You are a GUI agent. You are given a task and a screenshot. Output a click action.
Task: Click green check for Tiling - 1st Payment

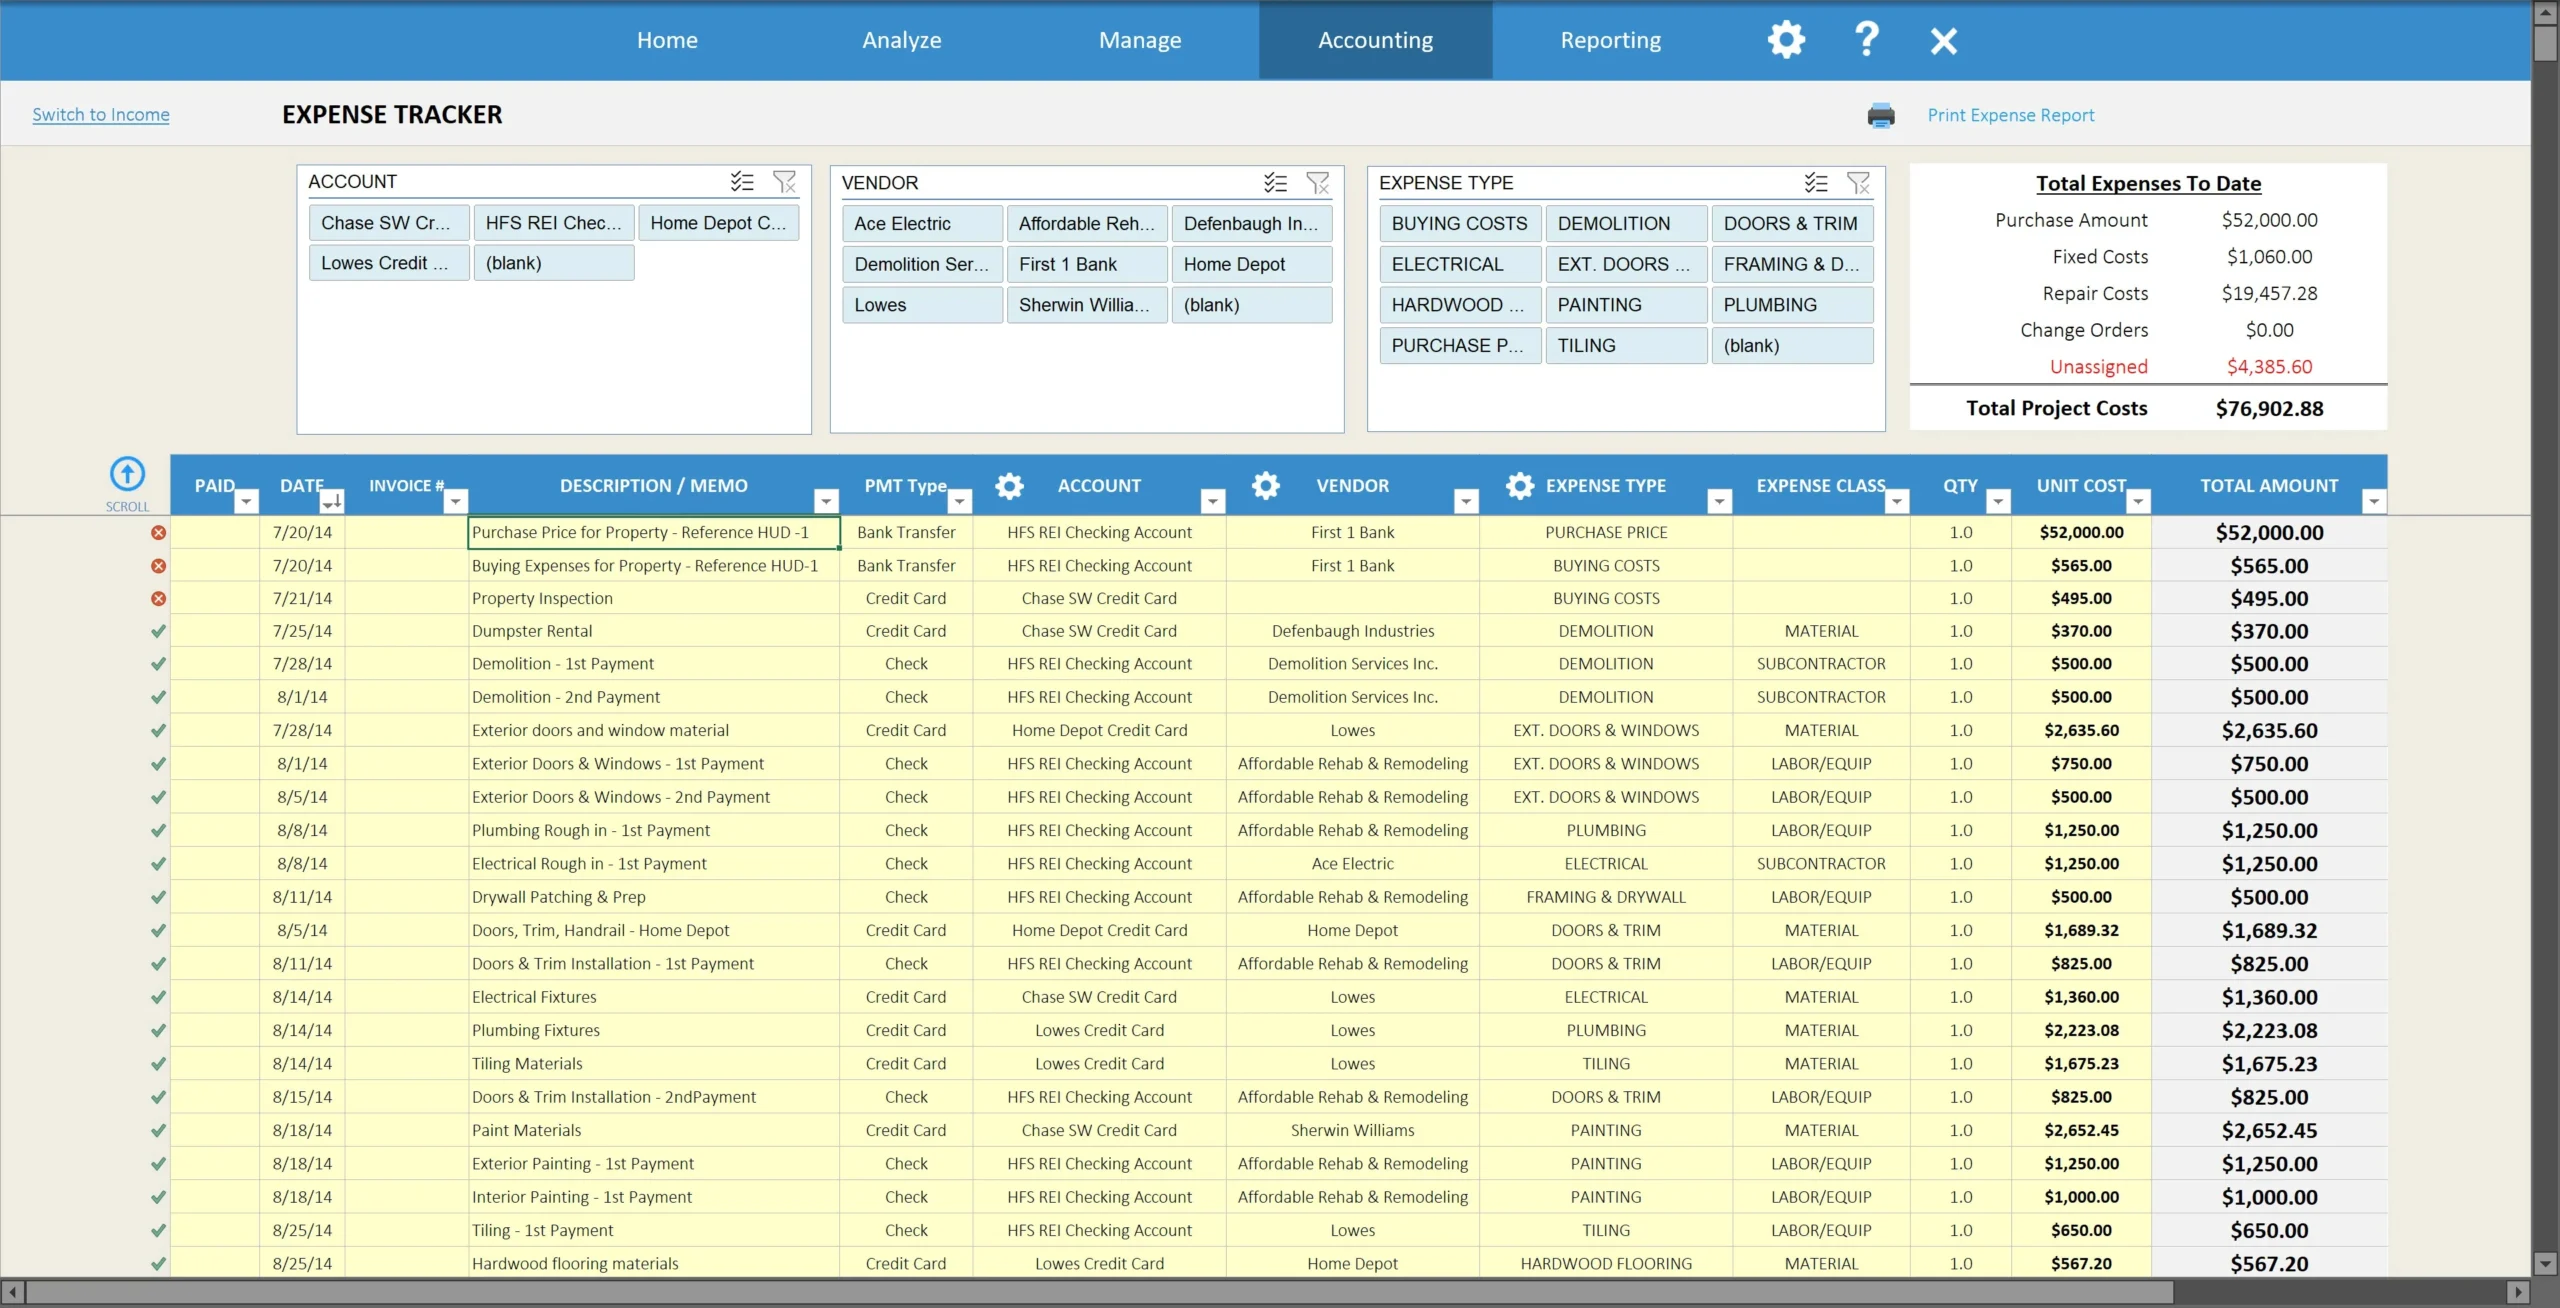pyautogui.click(x=158, y=1230)
